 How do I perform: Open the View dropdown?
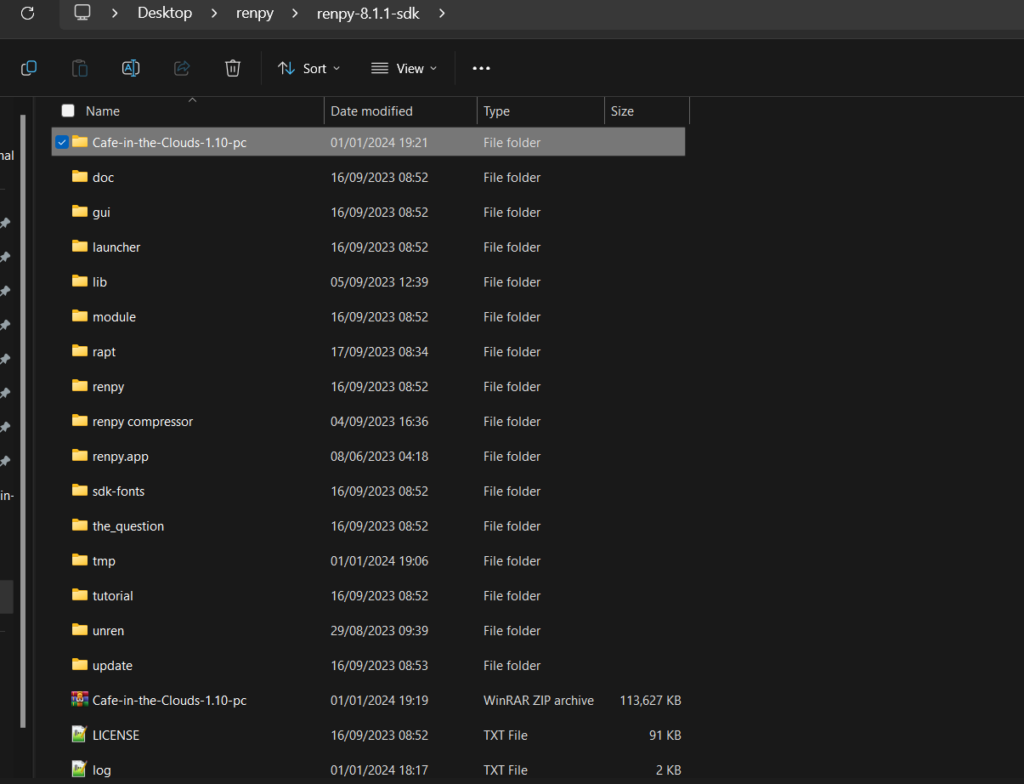tap(404, 68)
